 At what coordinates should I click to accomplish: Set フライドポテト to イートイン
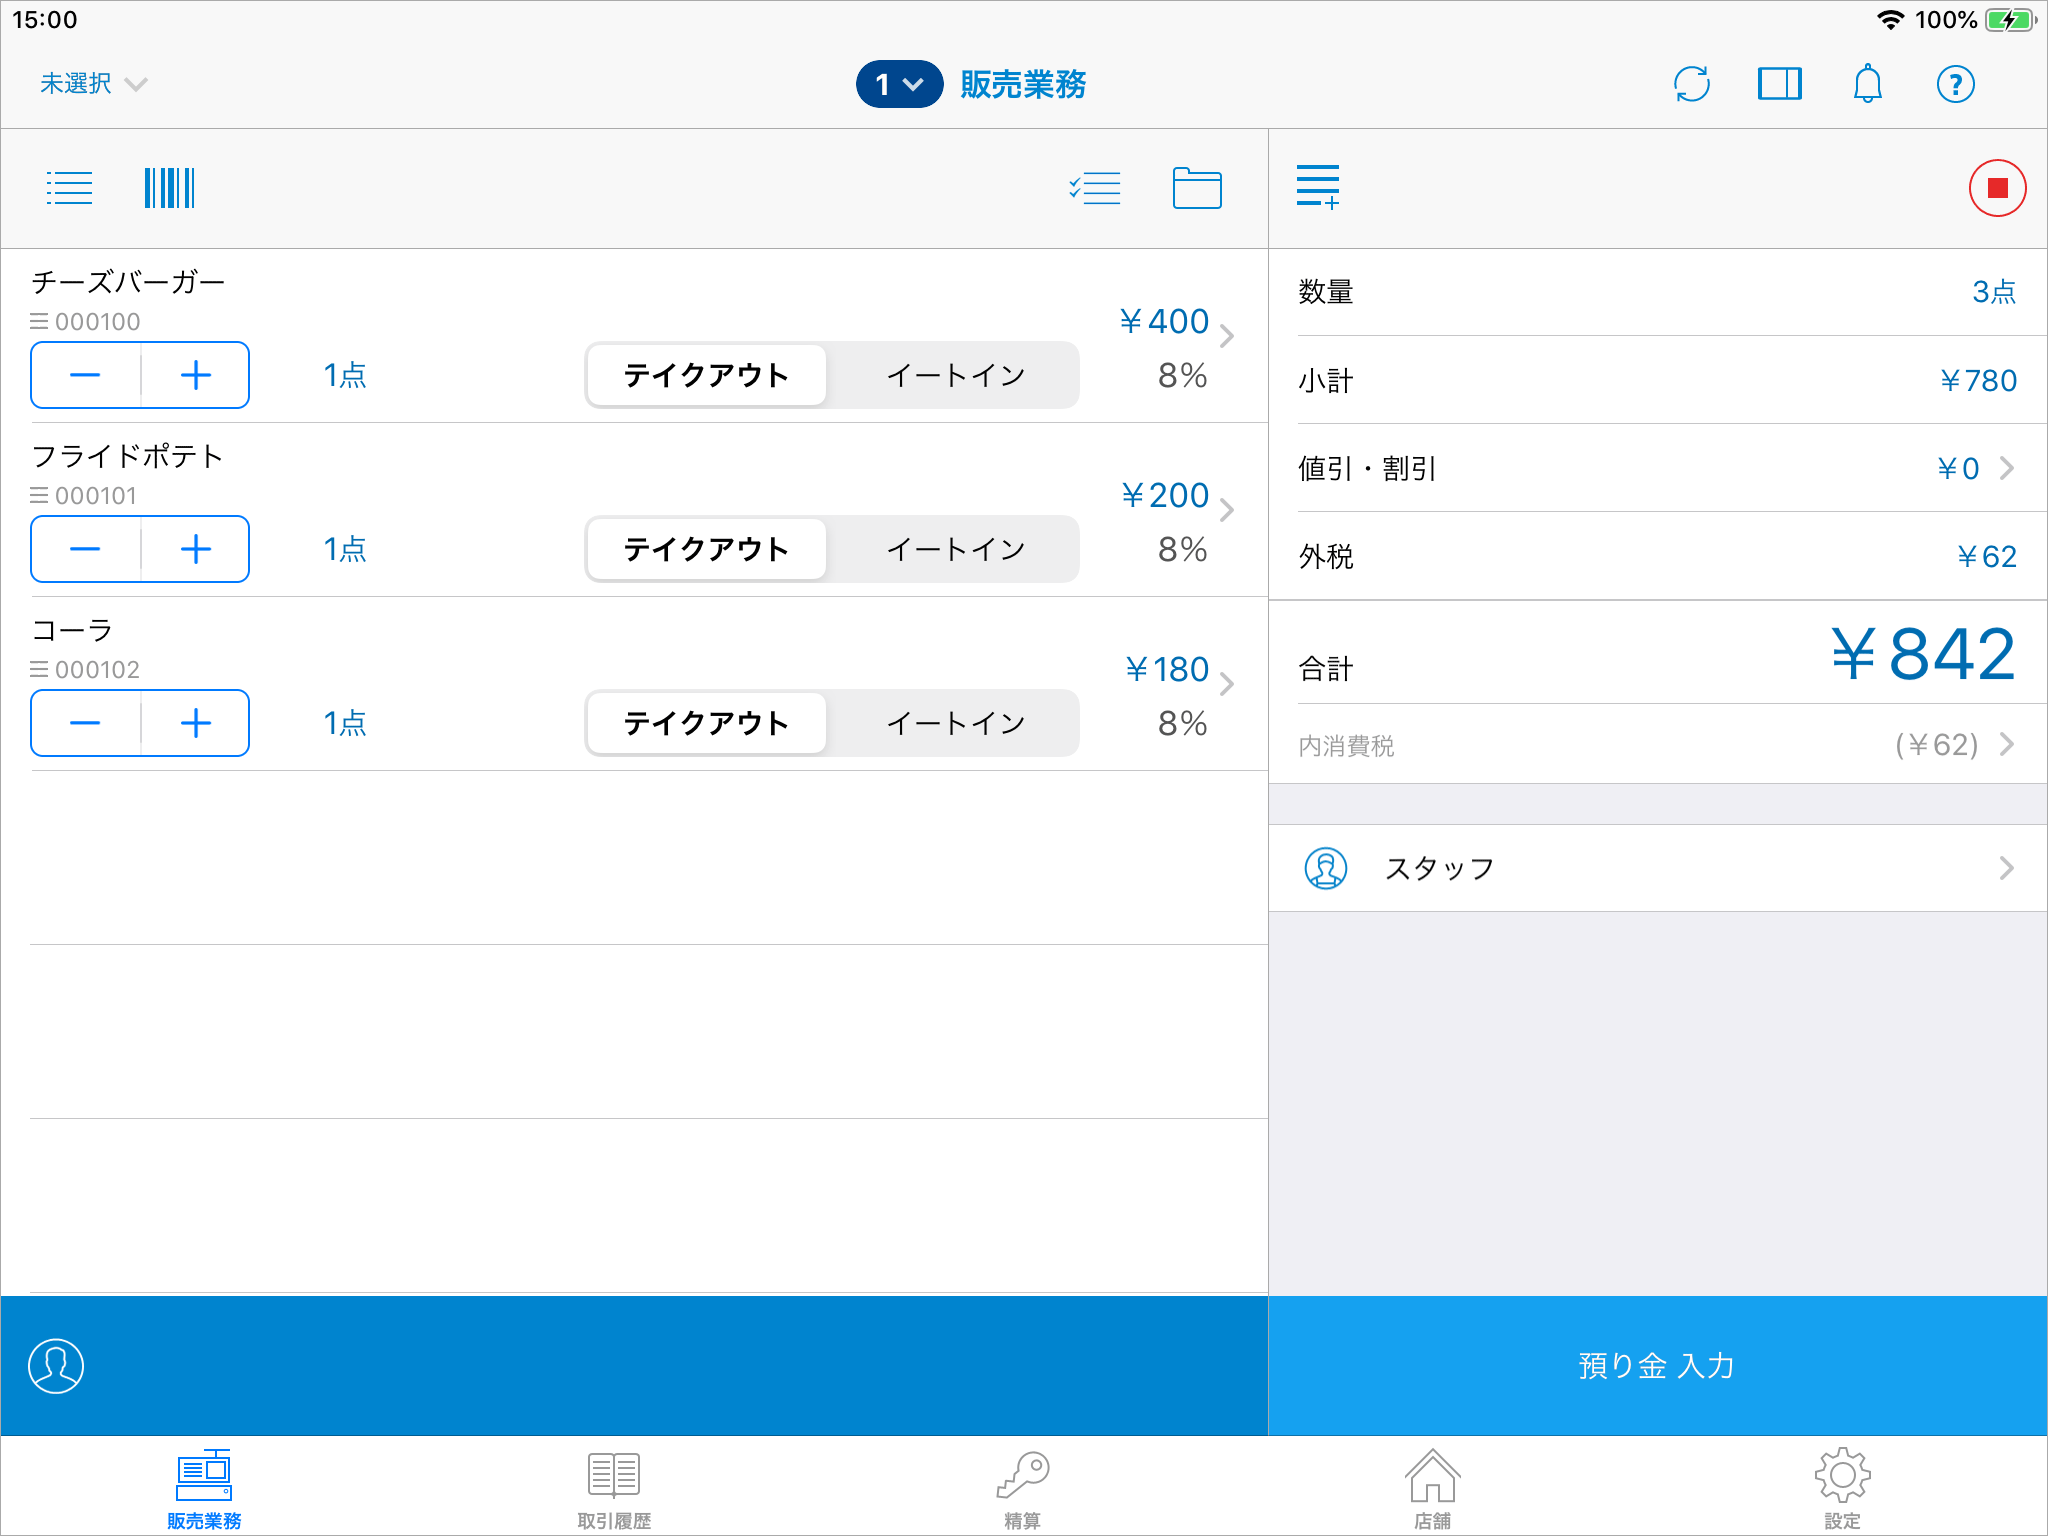click(955, 549)
